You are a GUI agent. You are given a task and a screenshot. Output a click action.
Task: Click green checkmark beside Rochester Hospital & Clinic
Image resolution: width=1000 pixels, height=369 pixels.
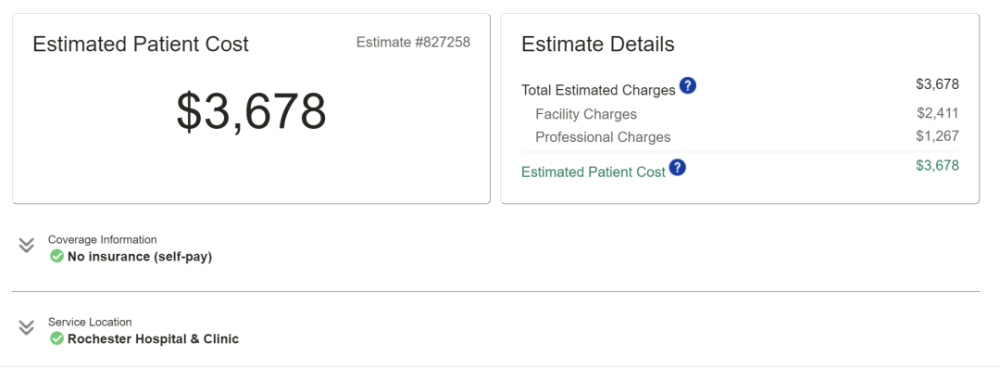[x=57, y=338]
